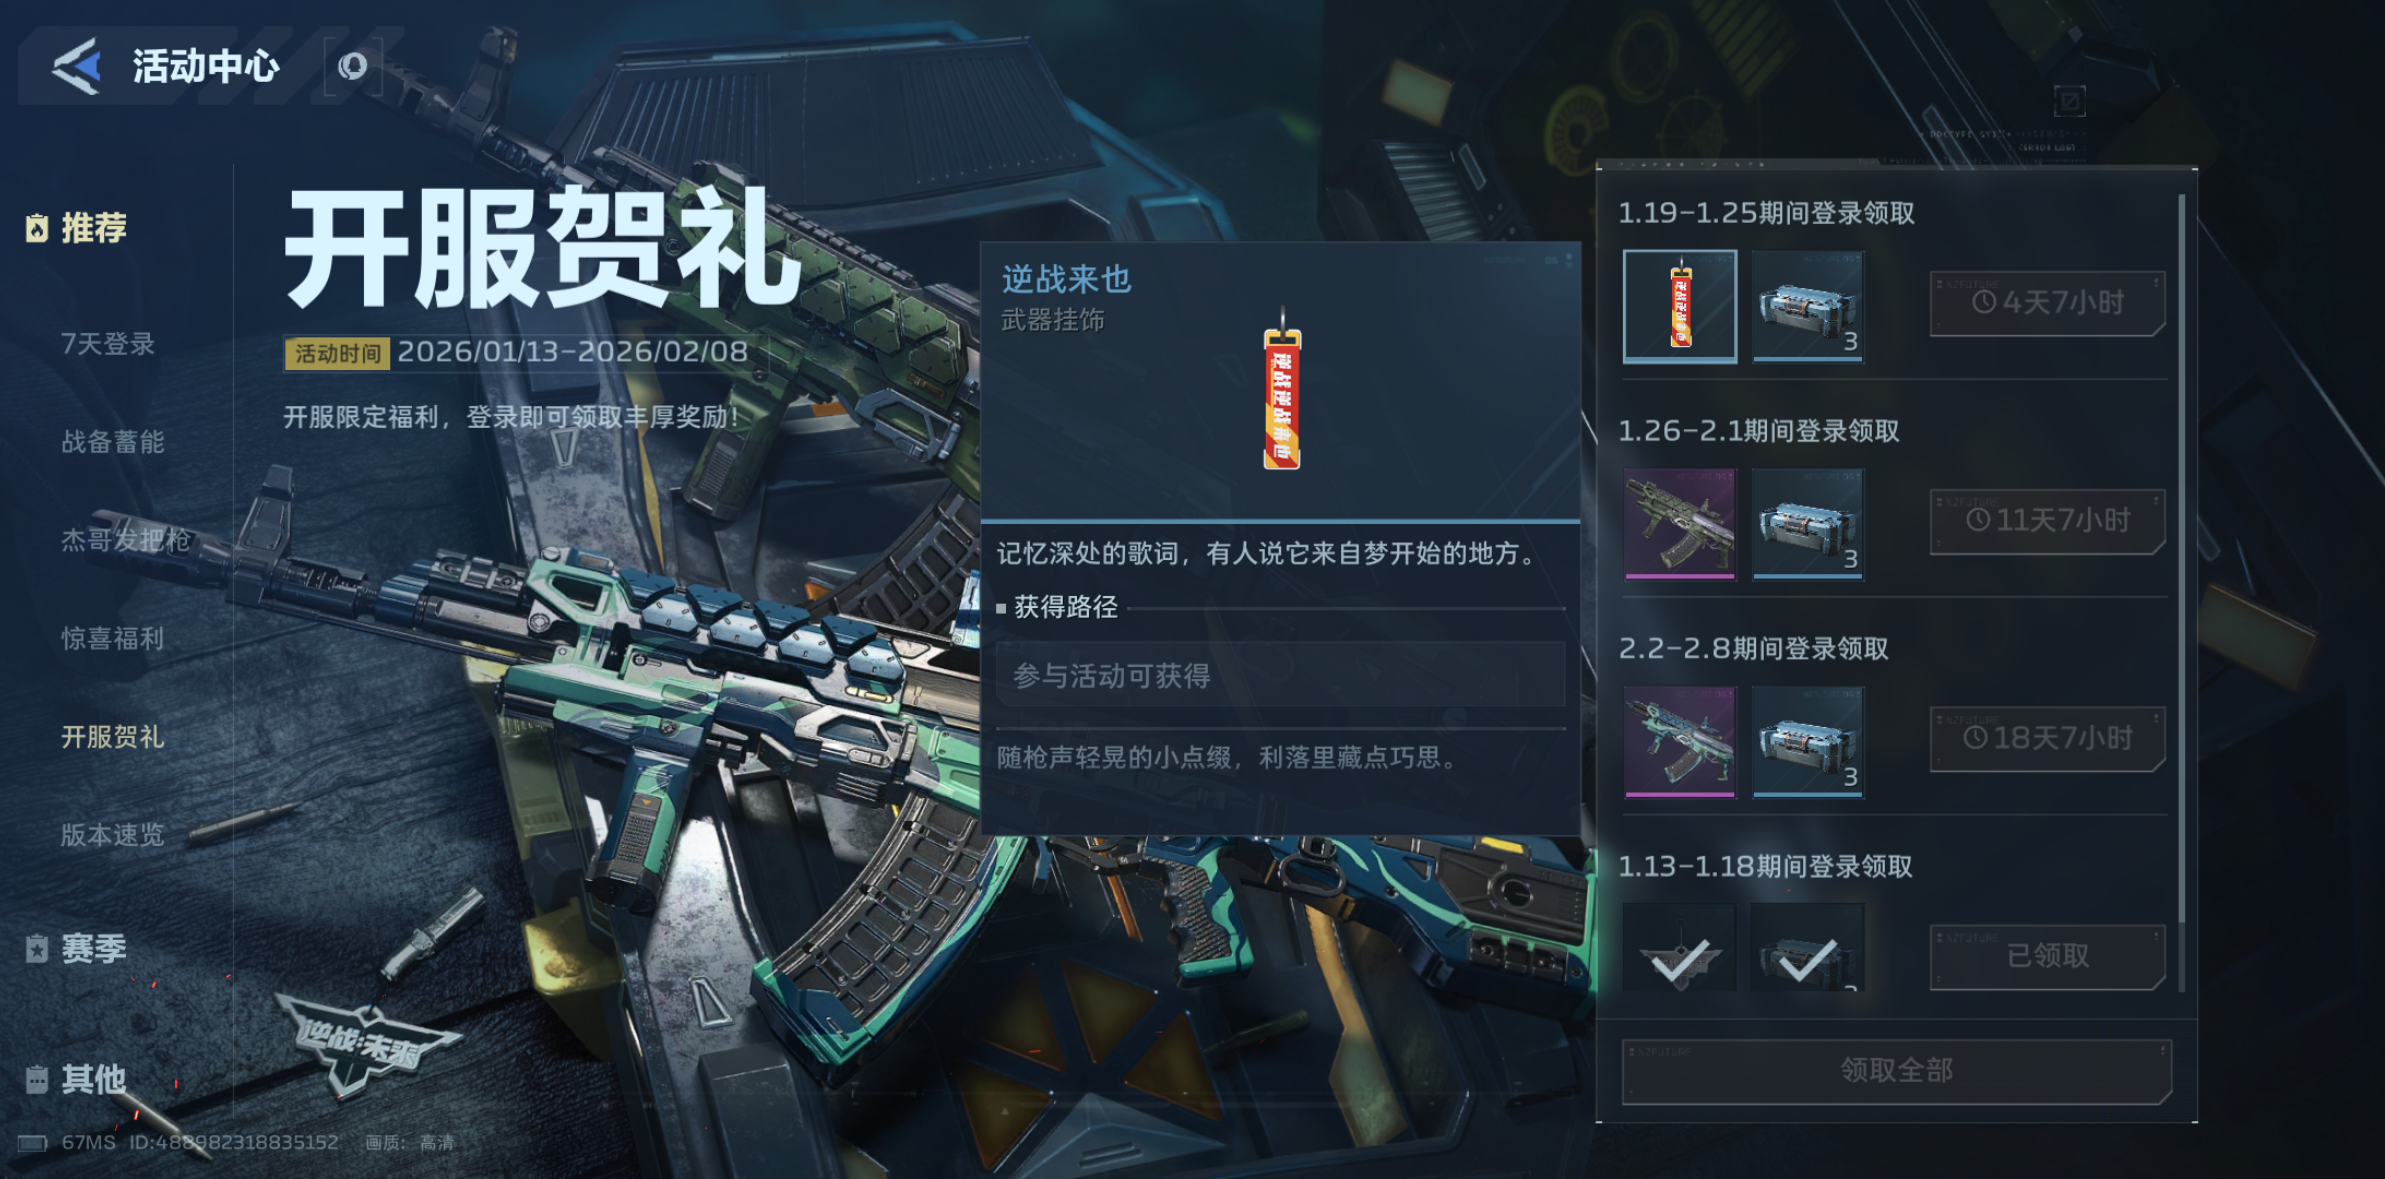
Task: Open the 7天登录 menu item
Action: pyautogui.click(x=108, y=344)
